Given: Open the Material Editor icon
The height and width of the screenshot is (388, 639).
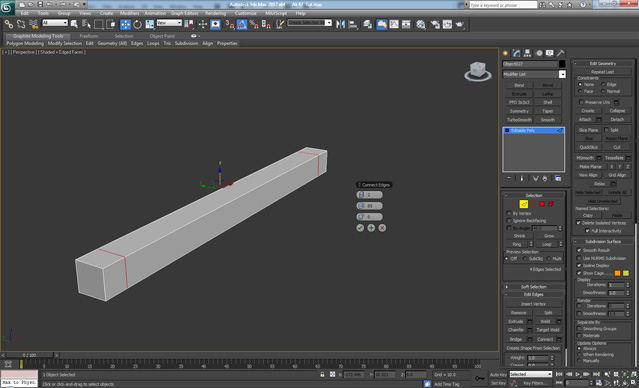Looking at the screenshot, I should coord(421,24).
